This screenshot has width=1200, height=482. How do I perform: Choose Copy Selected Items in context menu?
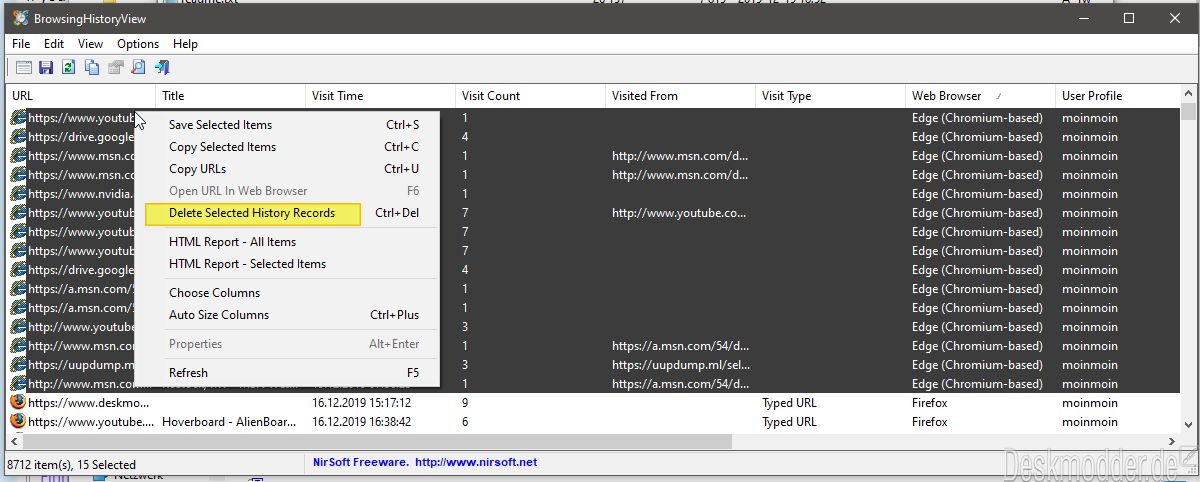(x=287, y=147)
